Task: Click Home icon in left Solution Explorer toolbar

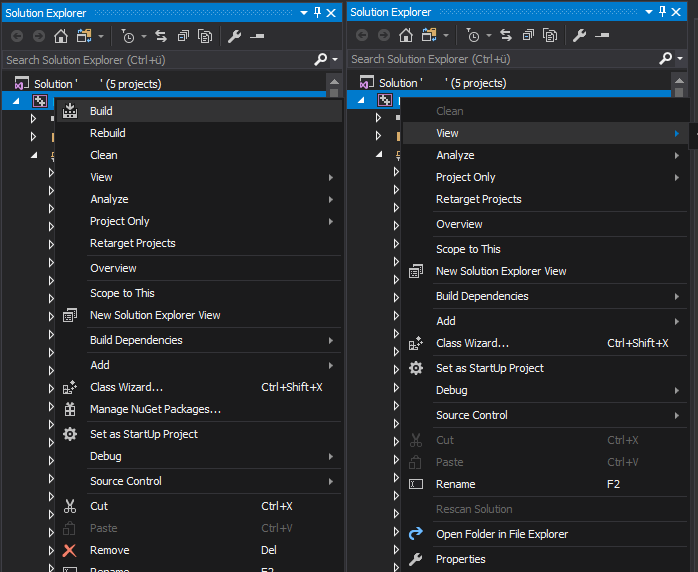Action: [x=60, y=36]
